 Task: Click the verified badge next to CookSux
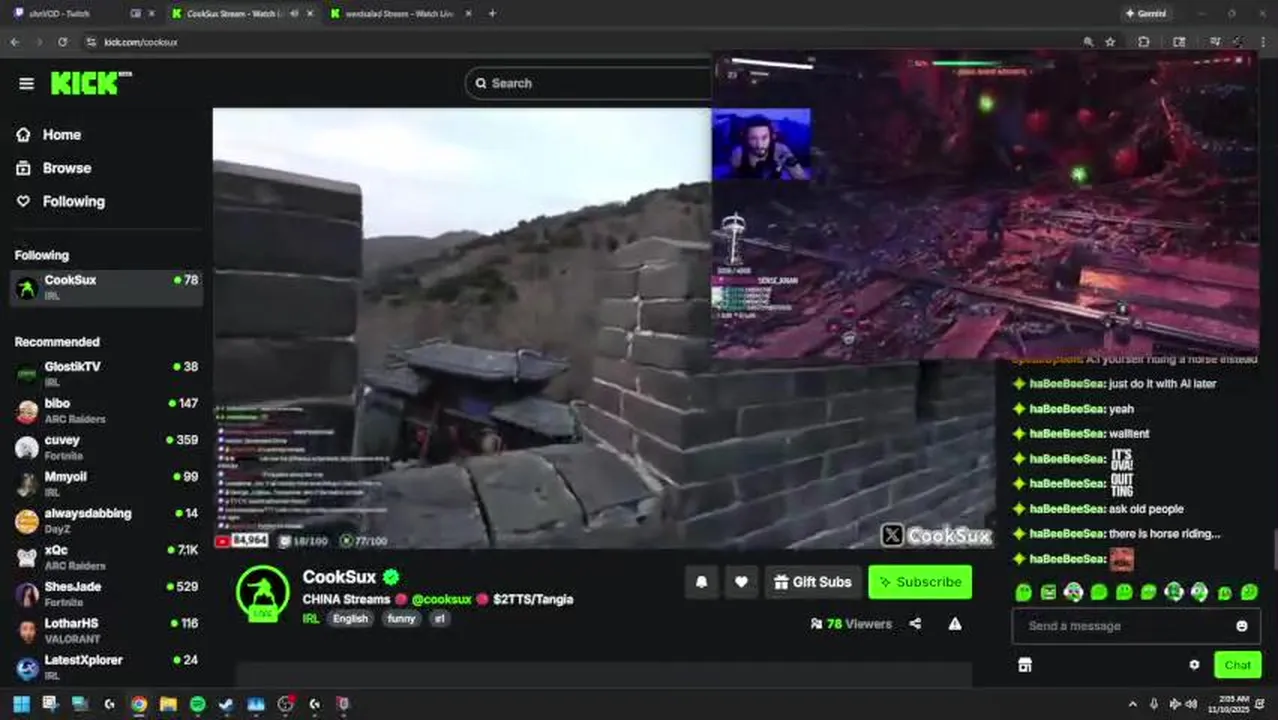391,577
